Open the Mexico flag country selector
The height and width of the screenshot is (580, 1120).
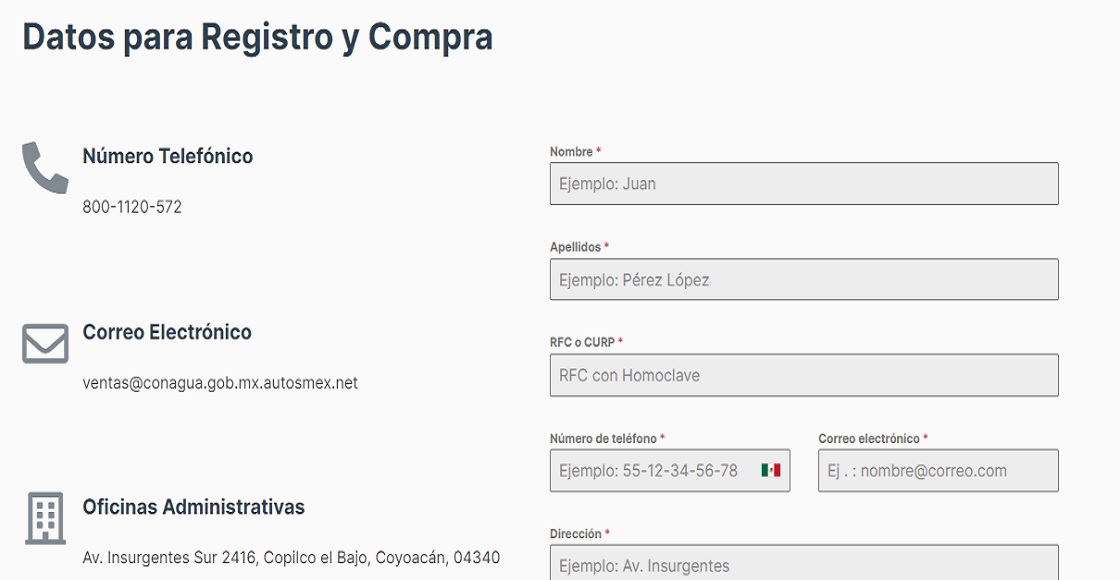point(770,470)
